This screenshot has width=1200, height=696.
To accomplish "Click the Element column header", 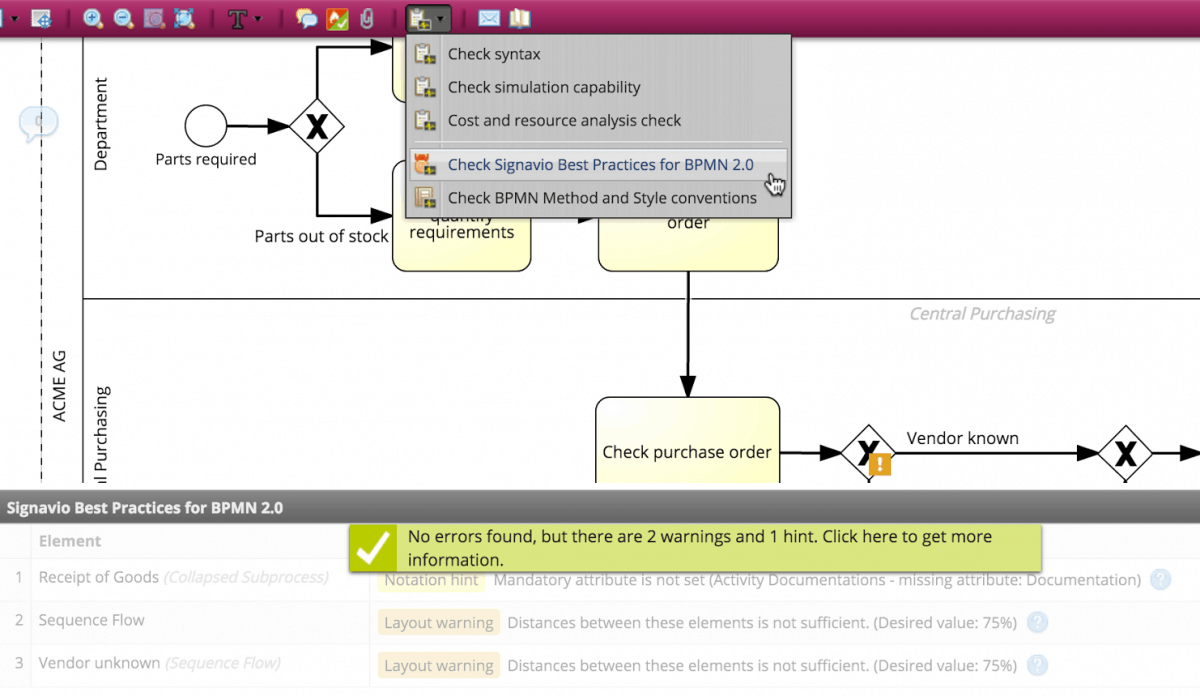I will 70,541.
